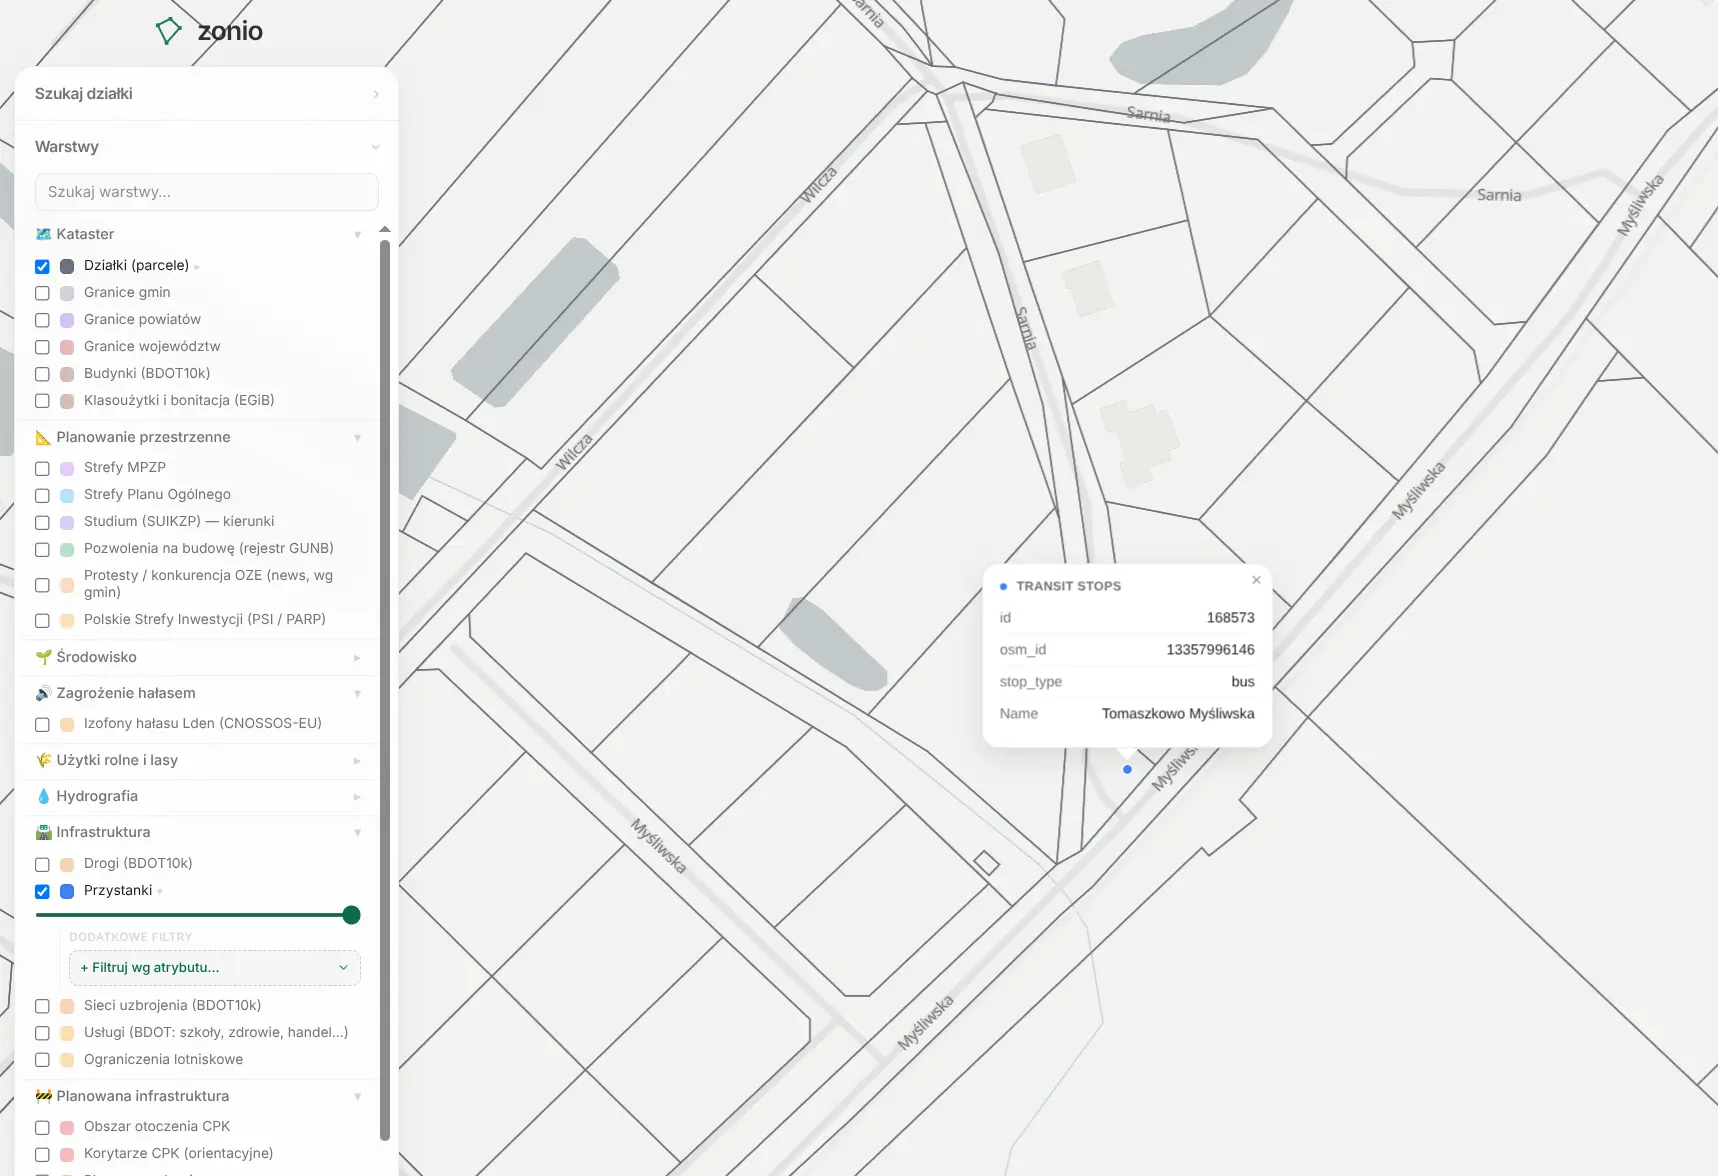Open the Filtruj wg atrybutu dropdown
This screenshot has height=1176, width=1718.
pos(214,967)
